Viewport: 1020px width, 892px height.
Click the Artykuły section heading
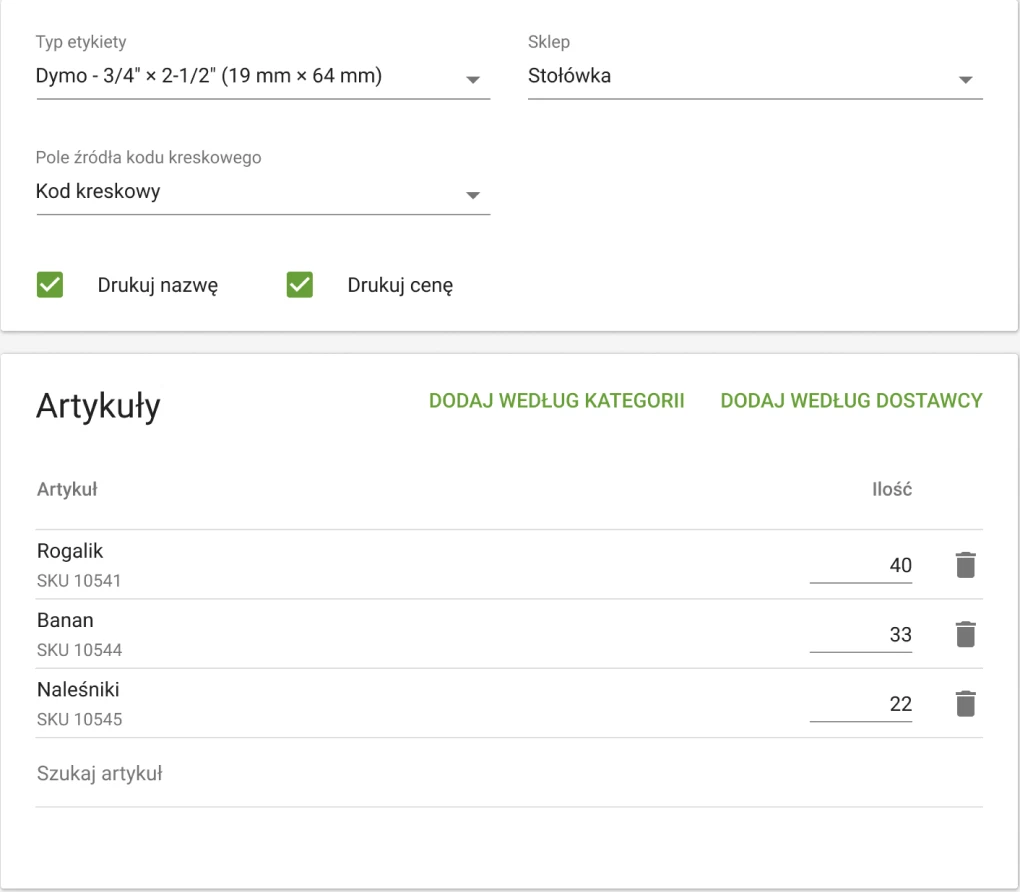(x=98, y=406)
